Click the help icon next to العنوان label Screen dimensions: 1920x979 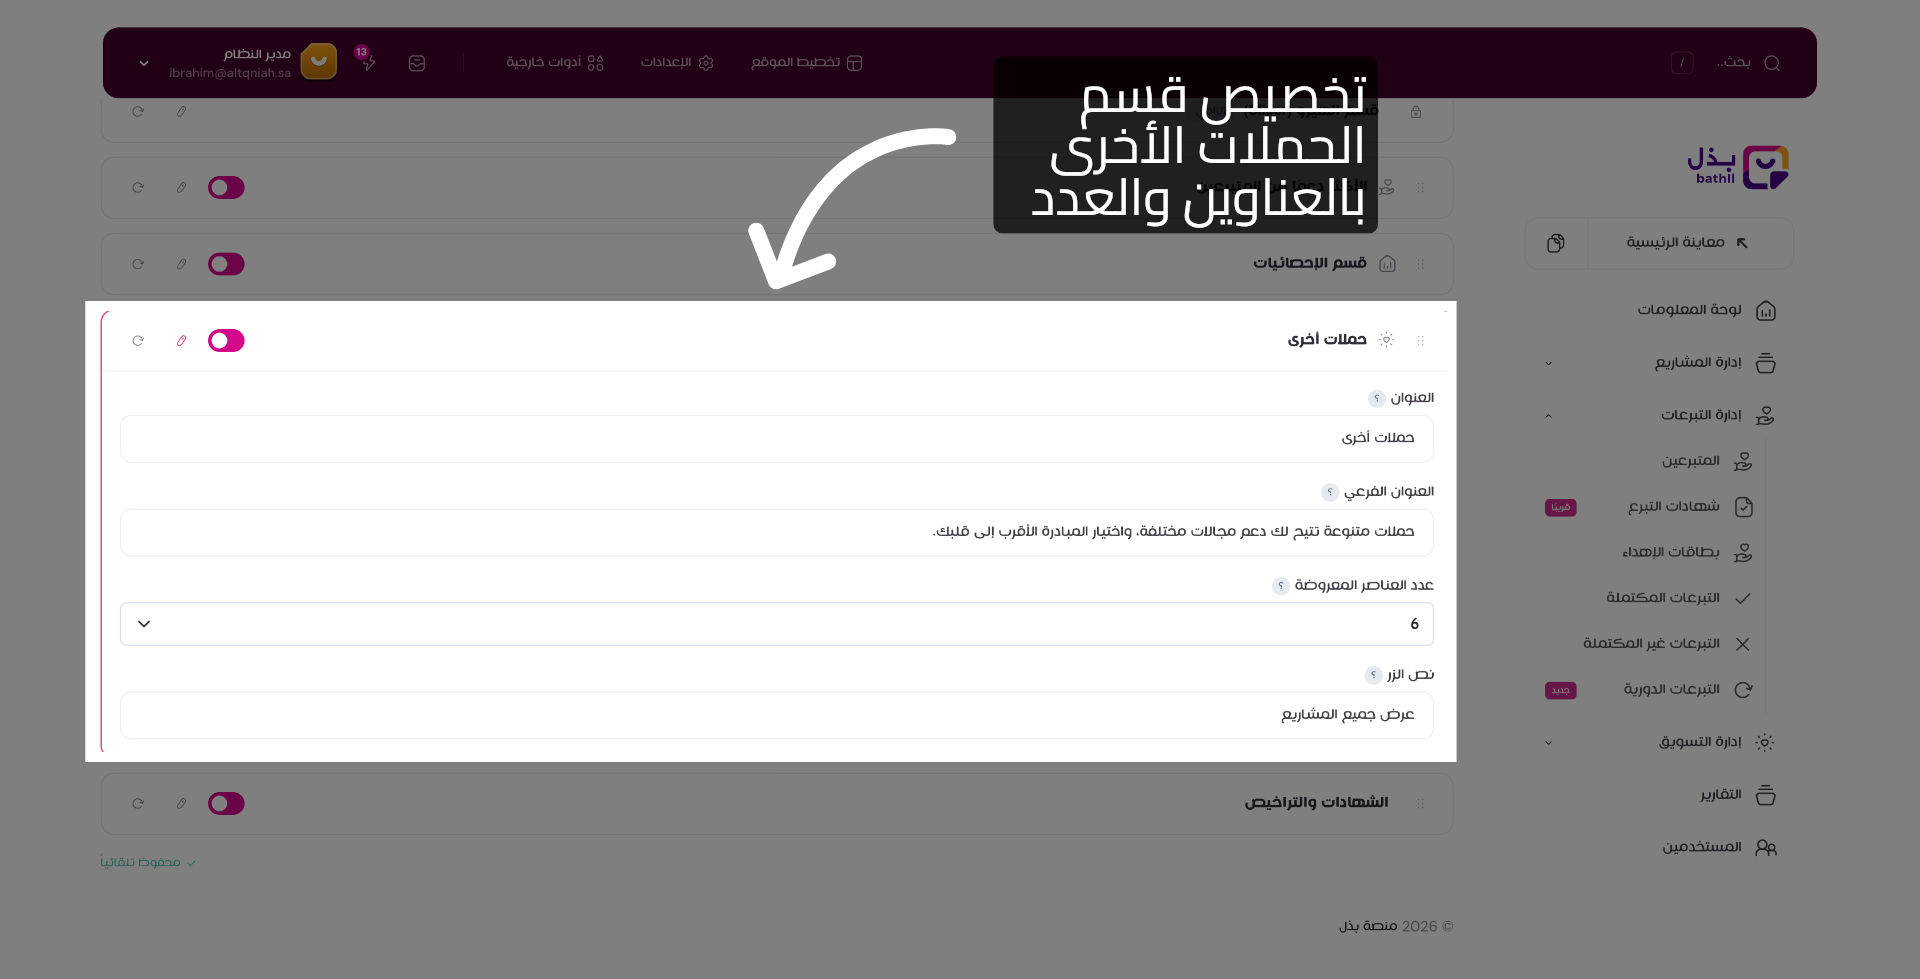1376,399
